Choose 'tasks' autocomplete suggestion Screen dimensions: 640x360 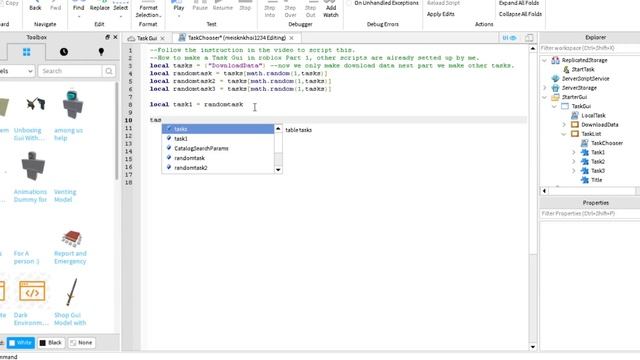[218, 129]
